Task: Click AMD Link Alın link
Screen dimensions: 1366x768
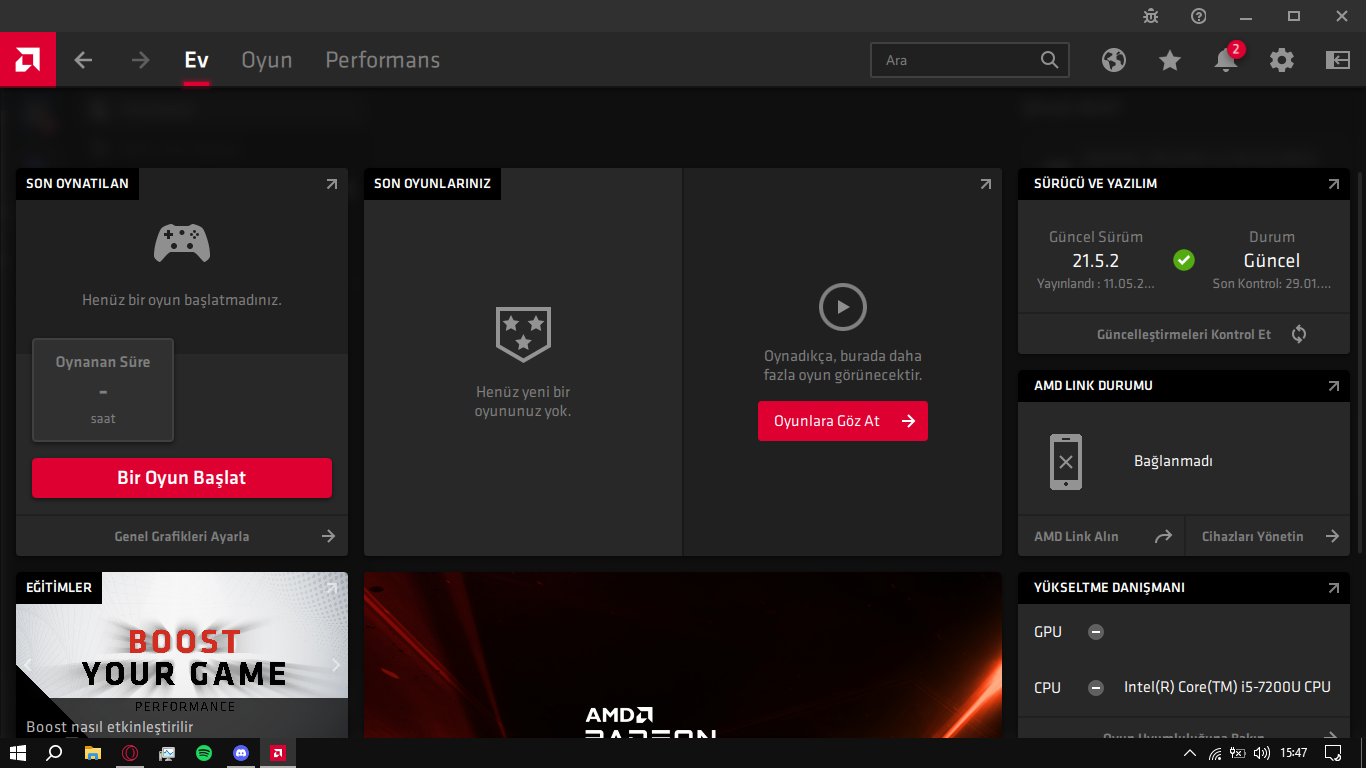Action: tap(1076, 536)
